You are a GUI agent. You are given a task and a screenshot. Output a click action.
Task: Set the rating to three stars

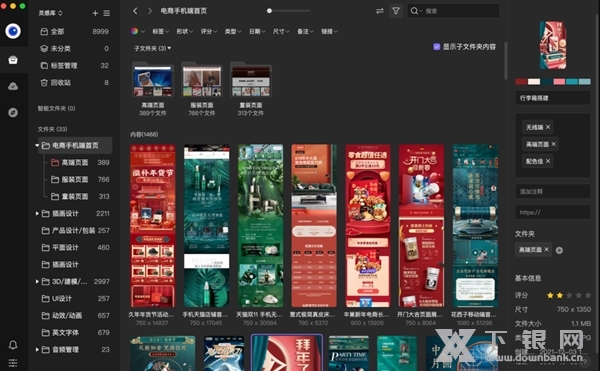point(569,295)
